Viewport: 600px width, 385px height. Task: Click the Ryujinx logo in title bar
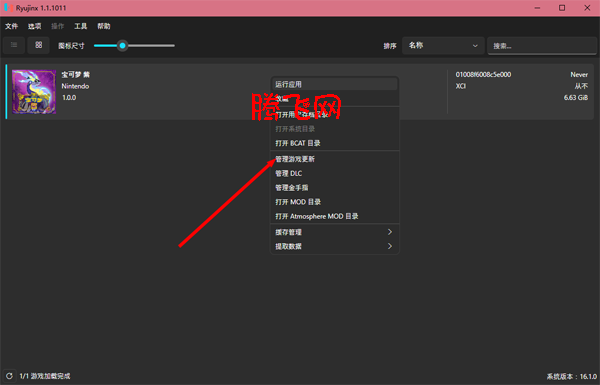[8, 8]
